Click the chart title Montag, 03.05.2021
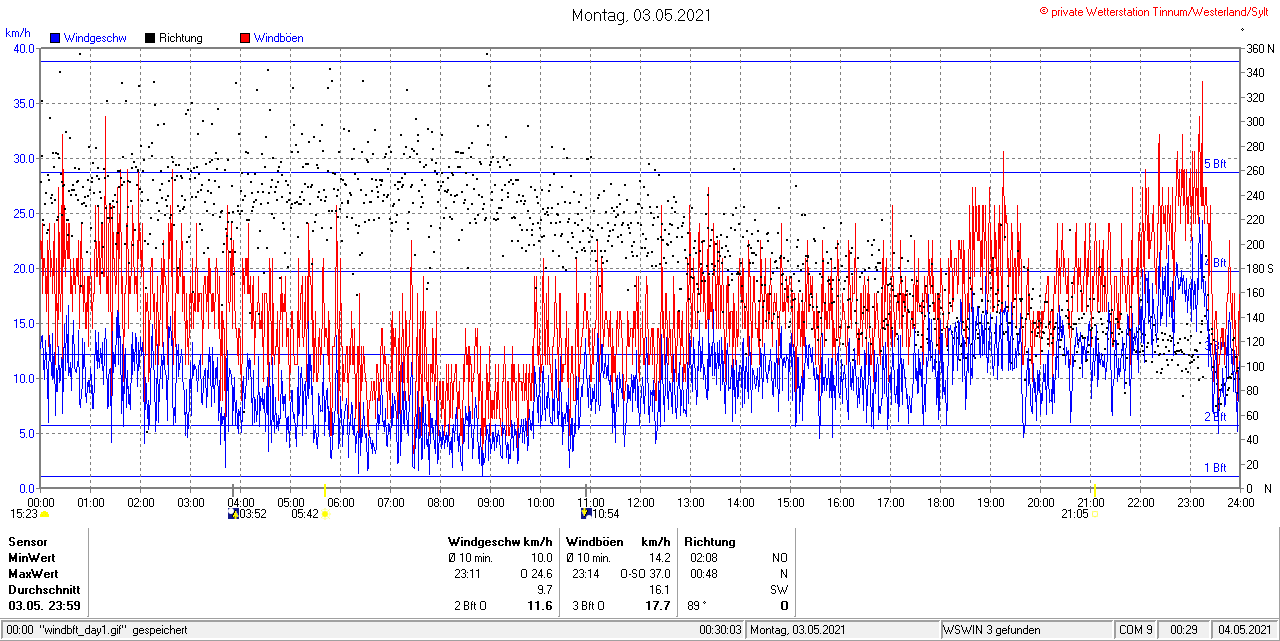 click(641, 15)
